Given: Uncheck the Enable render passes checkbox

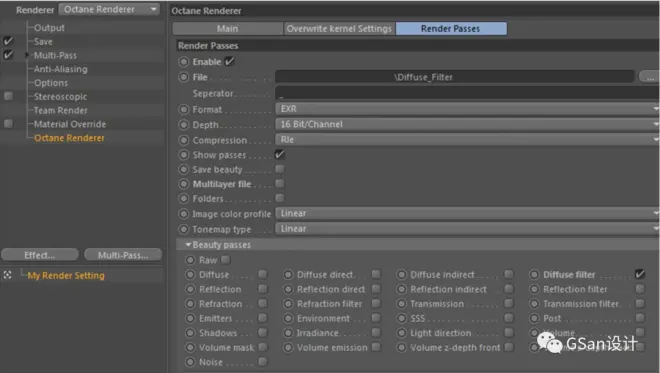Looking at the screenshot, I should click(x=229, y=61).
